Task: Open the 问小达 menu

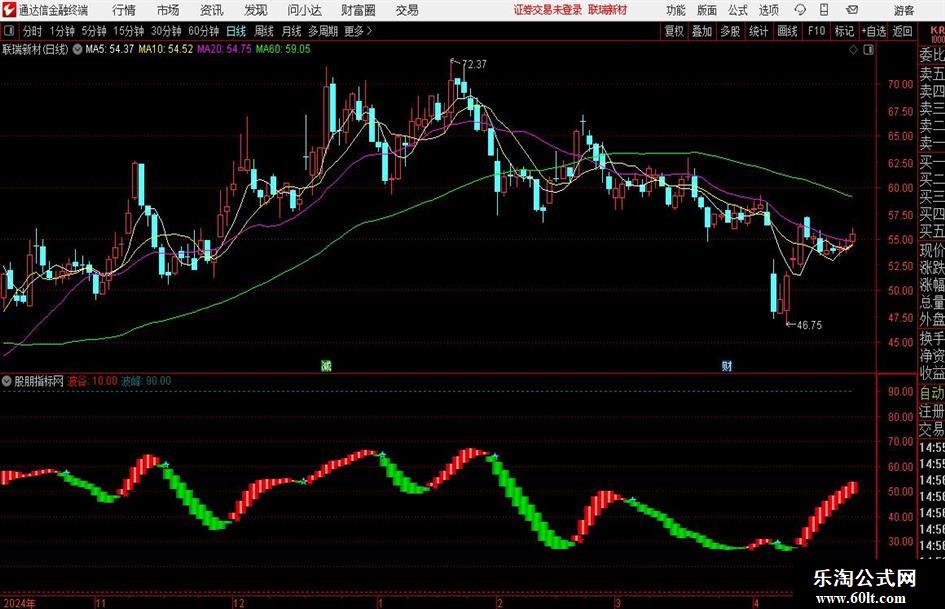Action: (x=304, y=10)
